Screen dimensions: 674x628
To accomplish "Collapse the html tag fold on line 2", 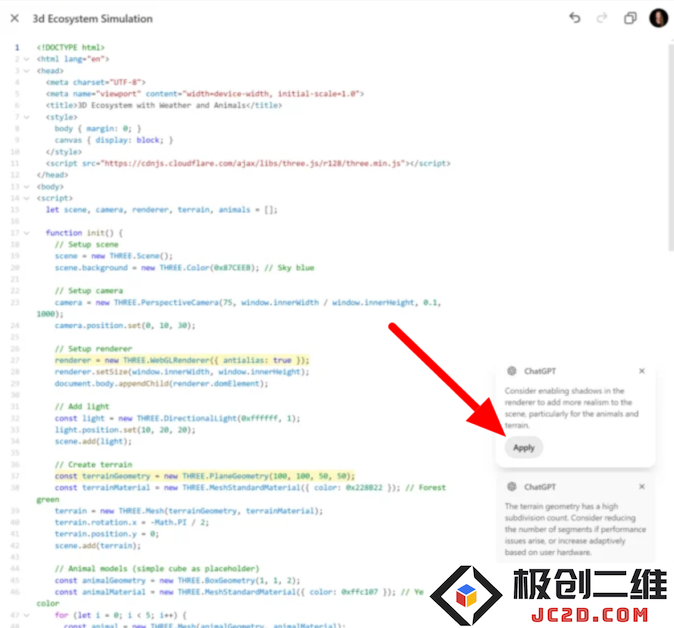I will [x=27, y=59].
